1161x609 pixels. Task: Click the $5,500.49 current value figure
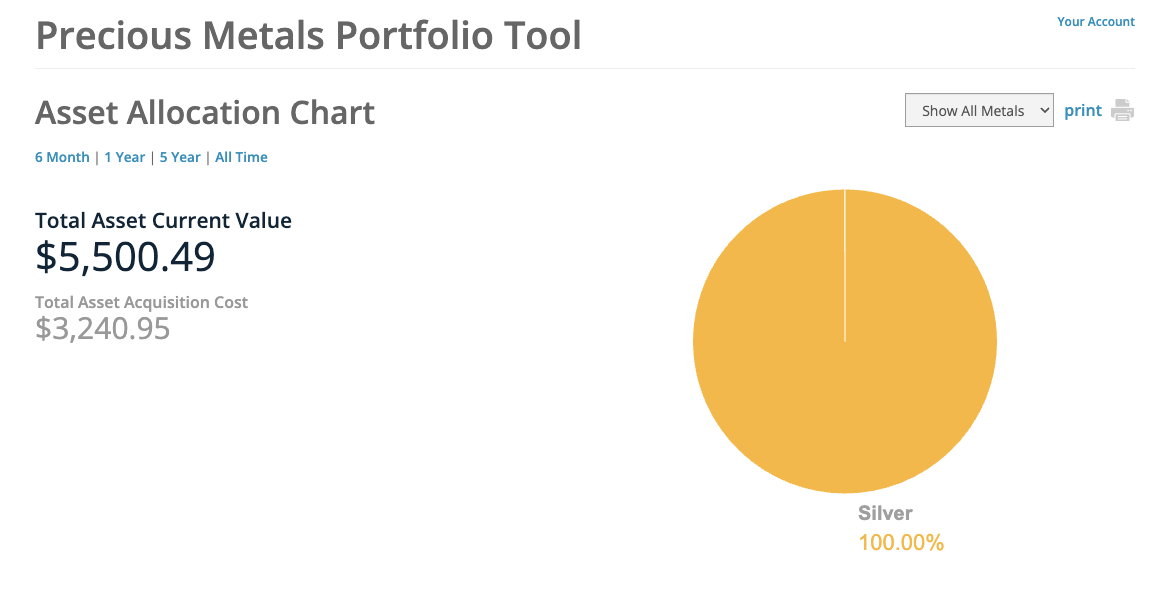(125, 257)
